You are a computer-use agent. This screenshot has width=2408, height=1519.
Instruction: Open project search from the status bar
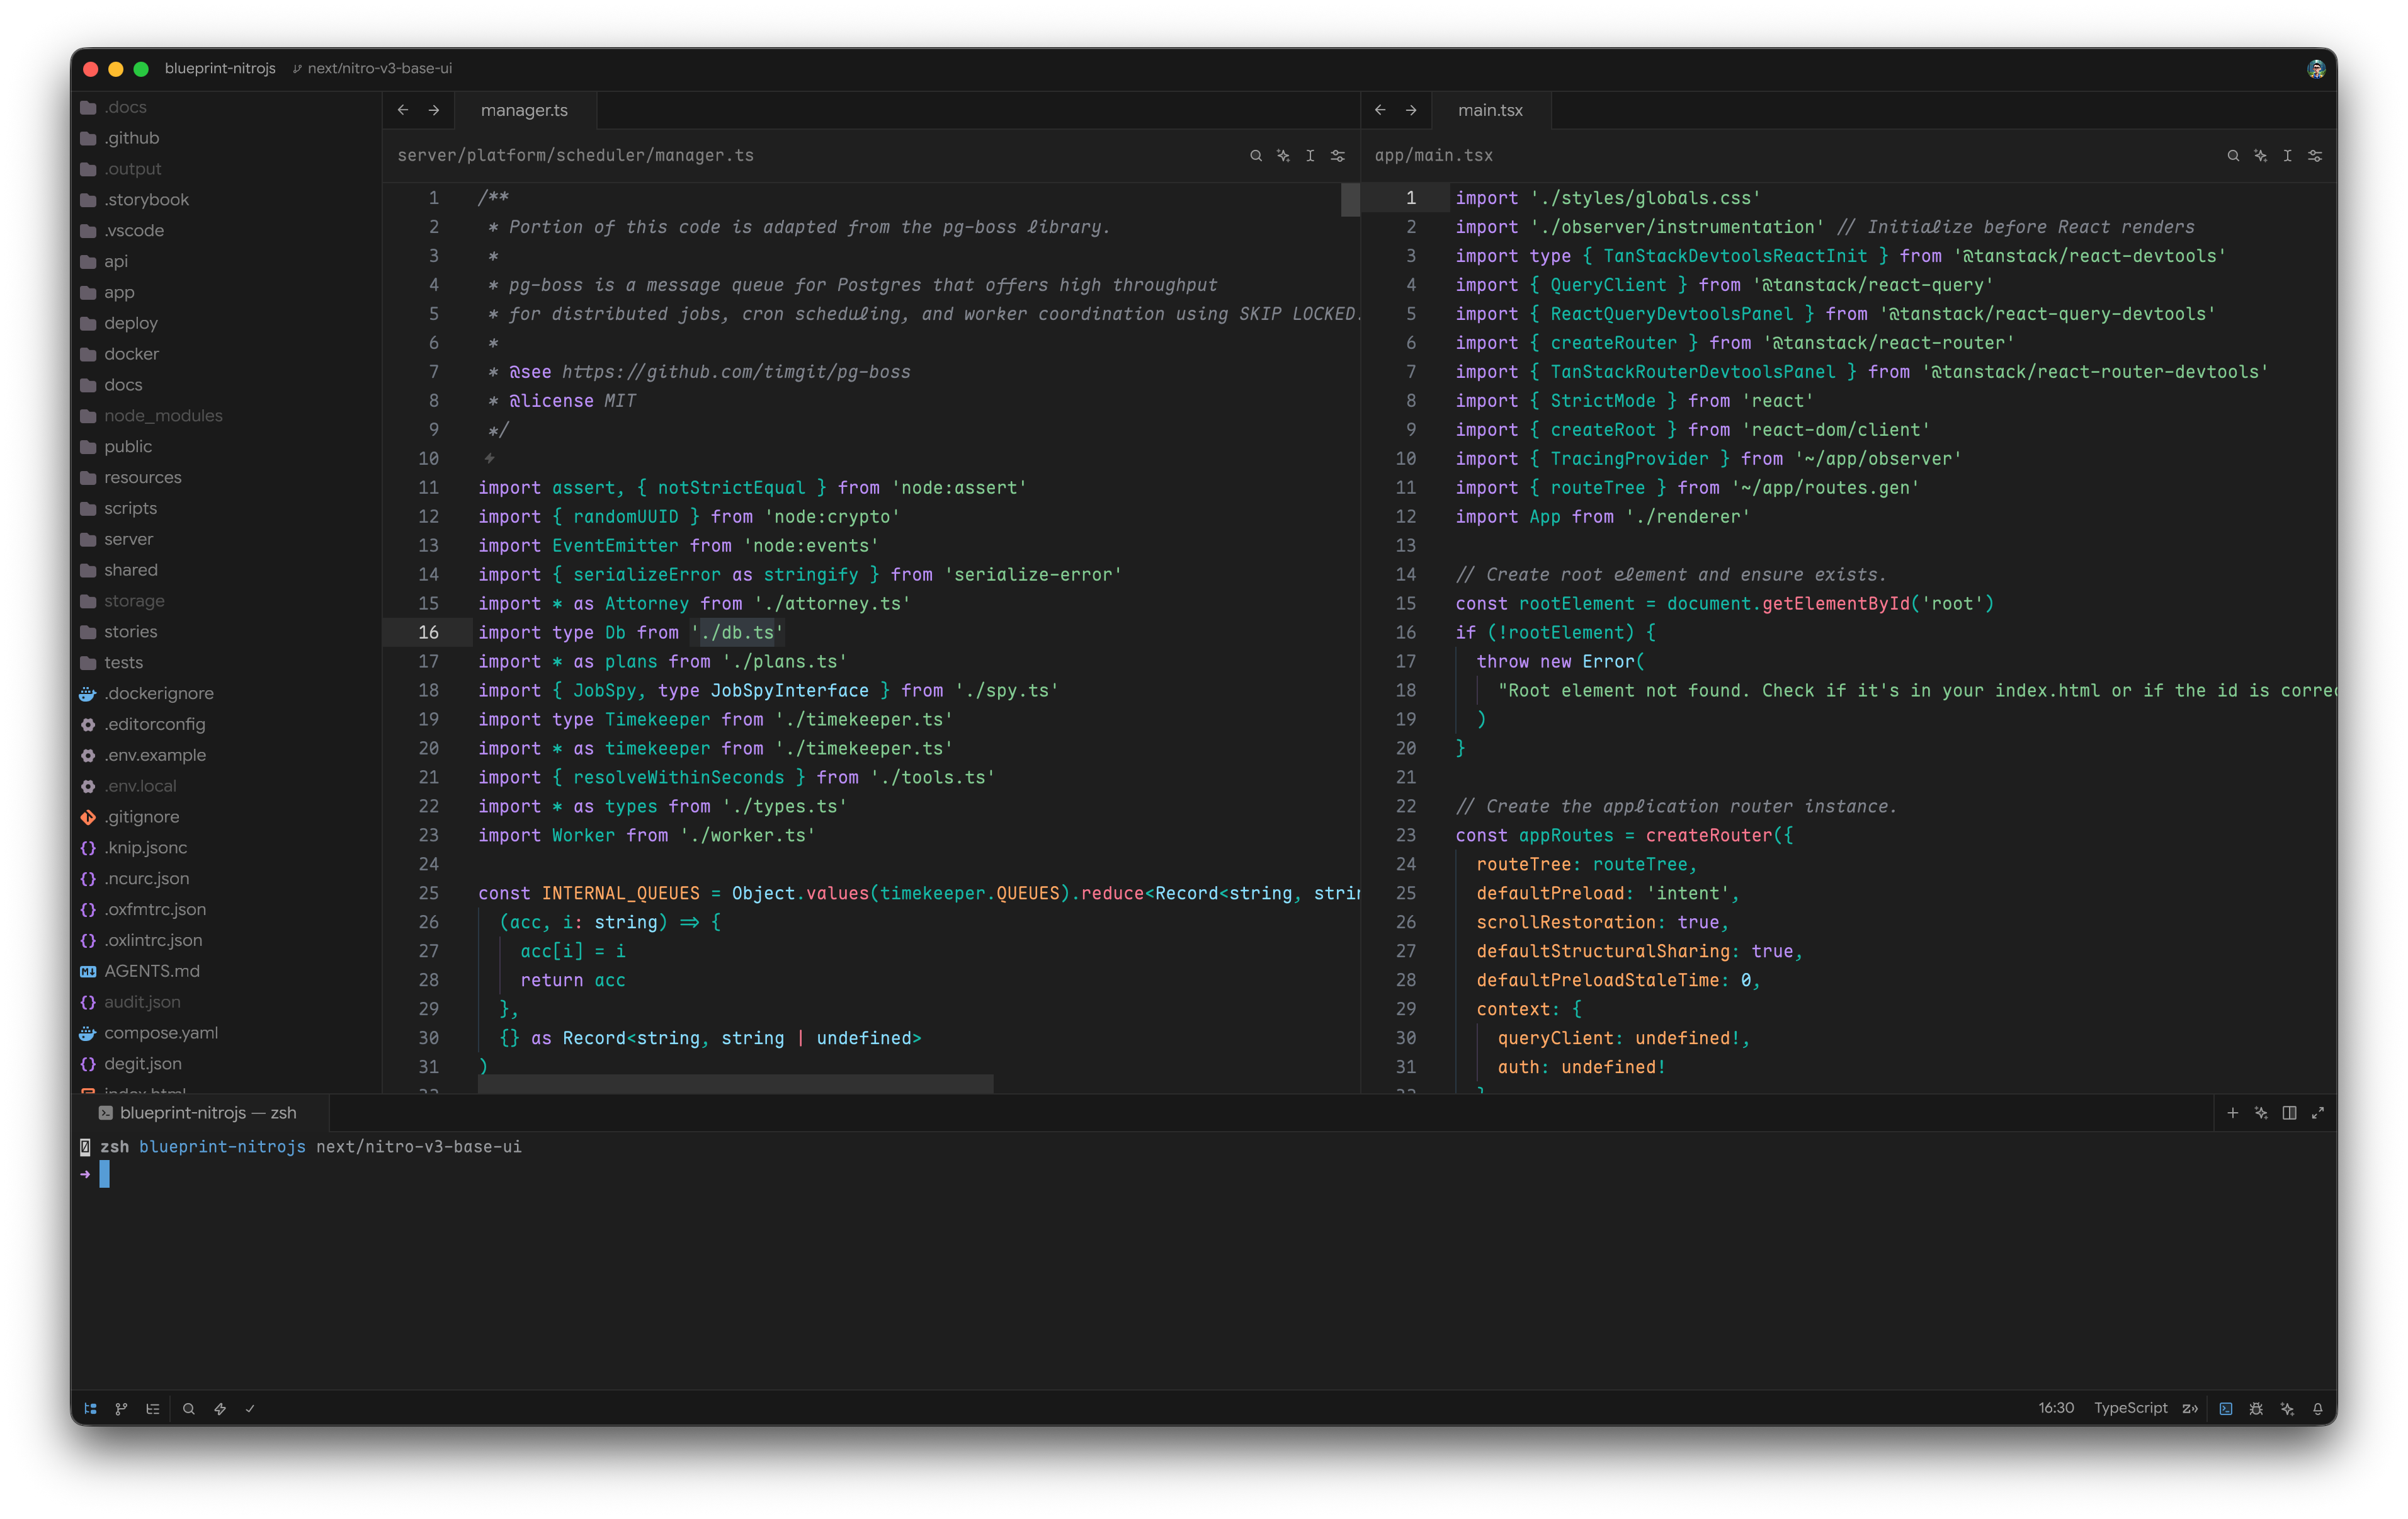[188, 1408]
